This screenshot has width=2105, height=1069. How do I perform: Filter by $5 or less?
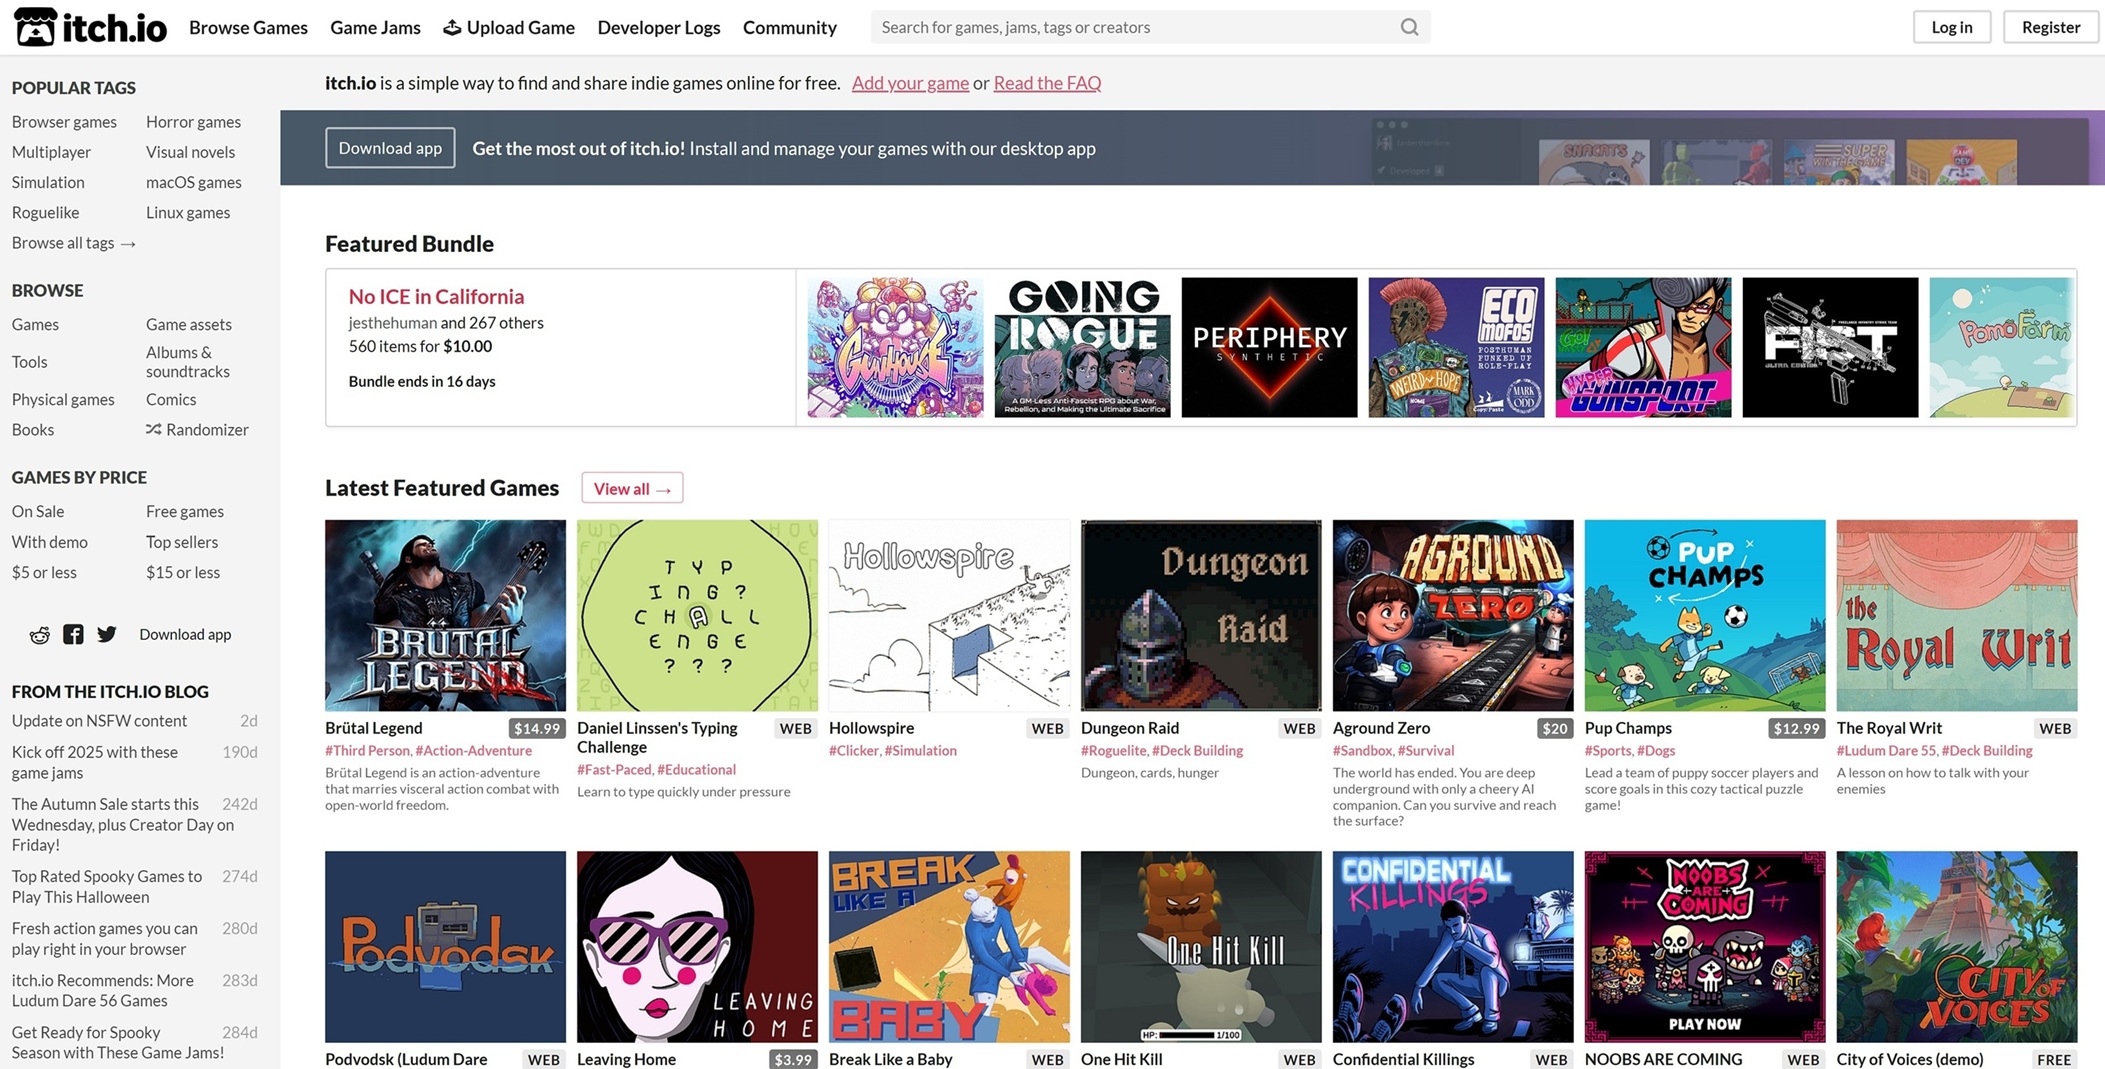click(44, 572)
